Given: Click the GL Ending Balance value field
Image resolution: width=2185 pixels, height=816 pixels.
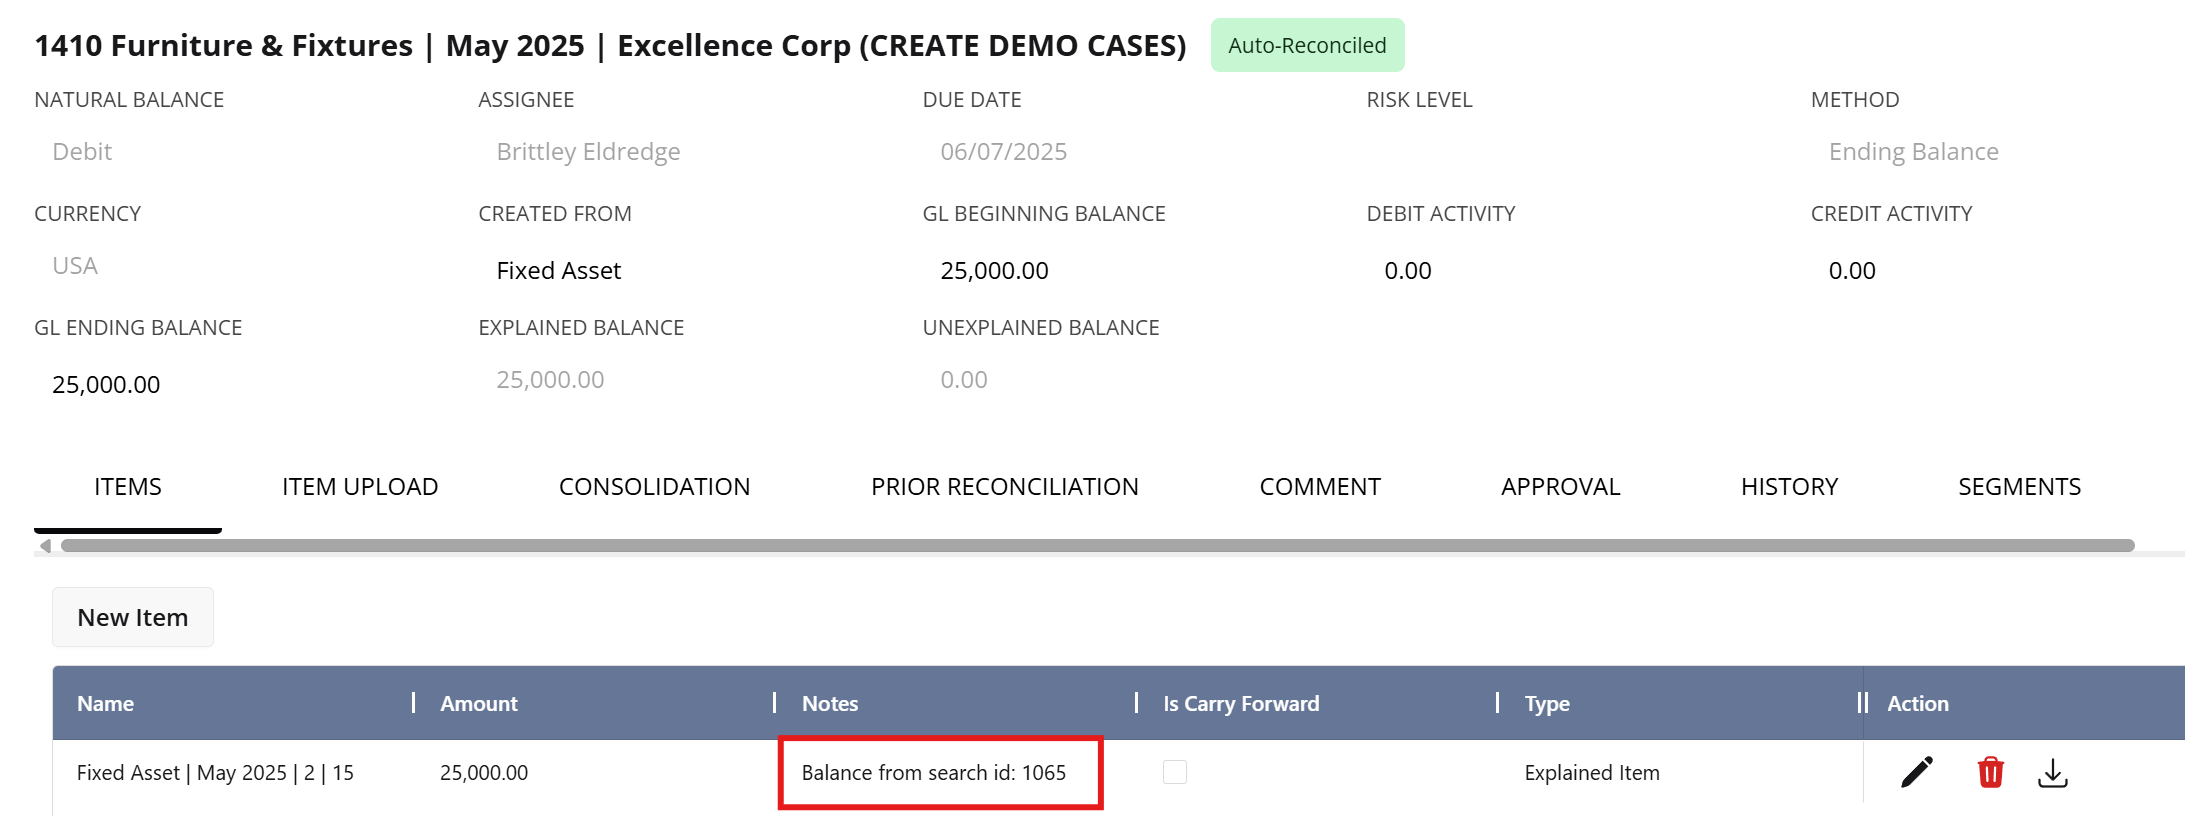Looking at the screenshot, I should (x=106, y=385).
